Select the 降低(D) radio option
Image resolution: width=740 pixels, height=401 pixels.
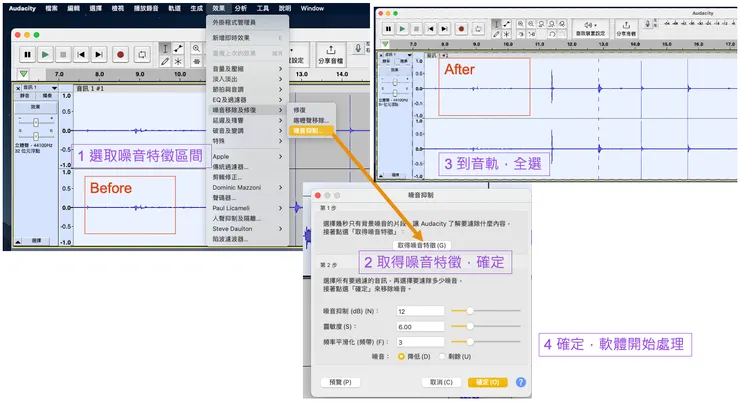click(401, 357)
